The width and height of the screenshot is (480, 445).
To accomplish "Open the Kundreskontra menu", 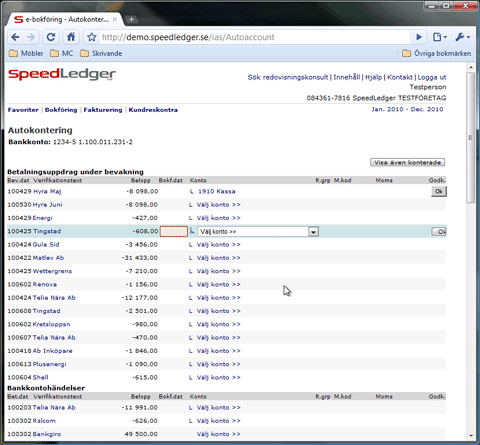I will (x=153, y=110).
